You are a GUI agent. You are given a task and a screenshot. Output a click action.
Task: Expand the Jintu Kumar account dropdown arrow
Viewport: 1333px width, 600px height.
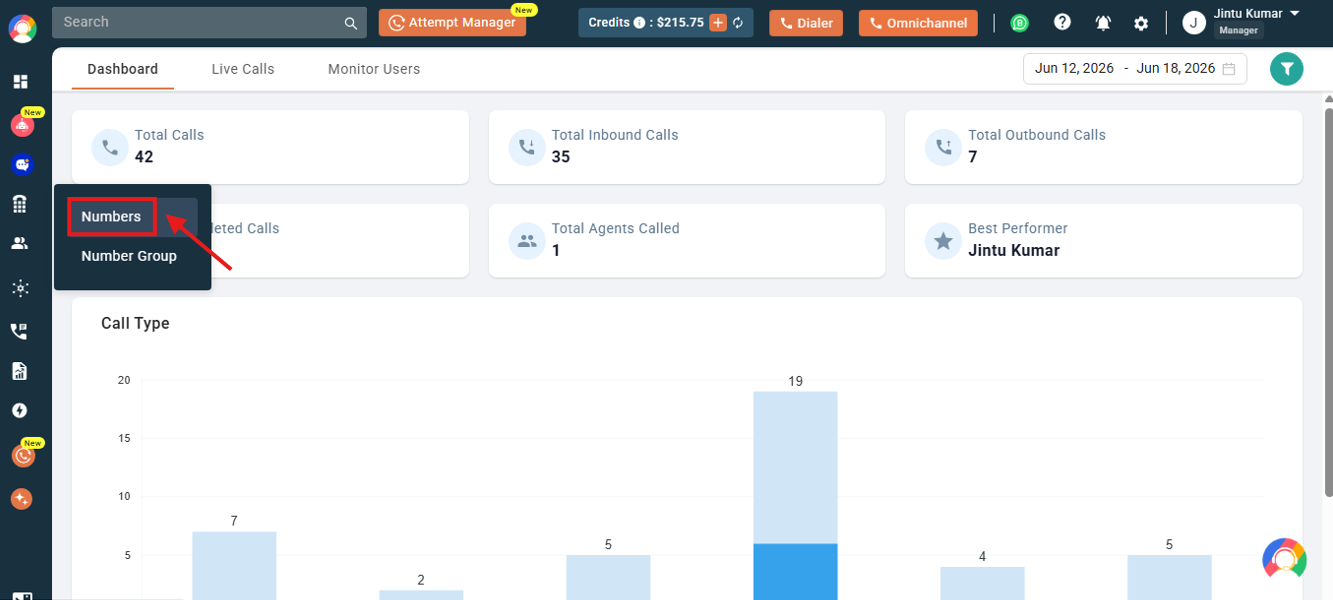click(1294, 14)
